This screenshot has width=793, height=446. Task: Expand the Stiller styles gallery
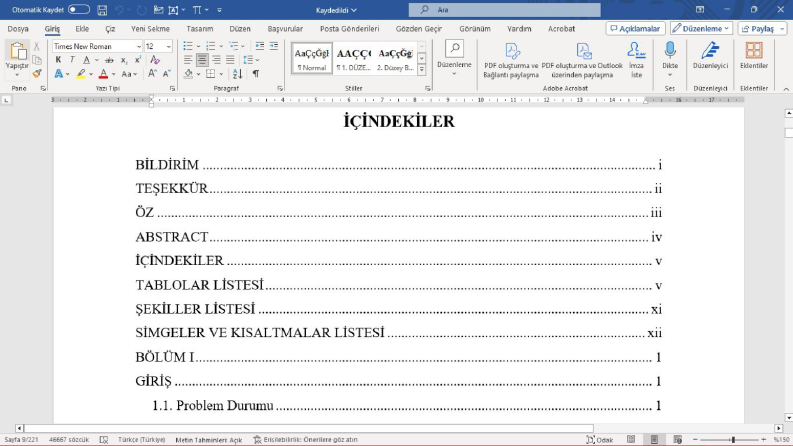(421, 69)
